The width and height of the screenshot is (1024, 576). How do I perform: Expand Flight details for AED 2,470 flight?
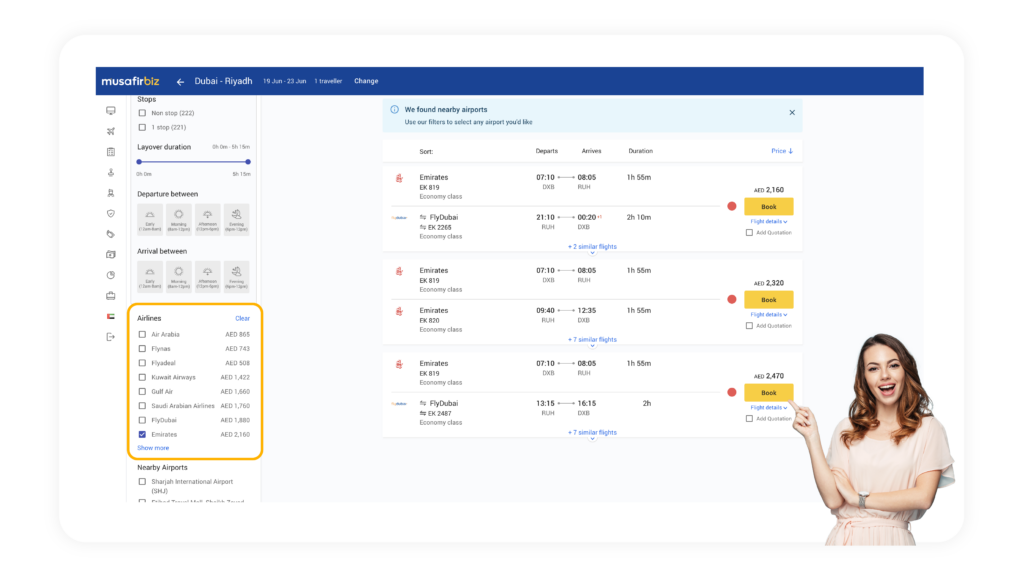[x=769, y=408]
